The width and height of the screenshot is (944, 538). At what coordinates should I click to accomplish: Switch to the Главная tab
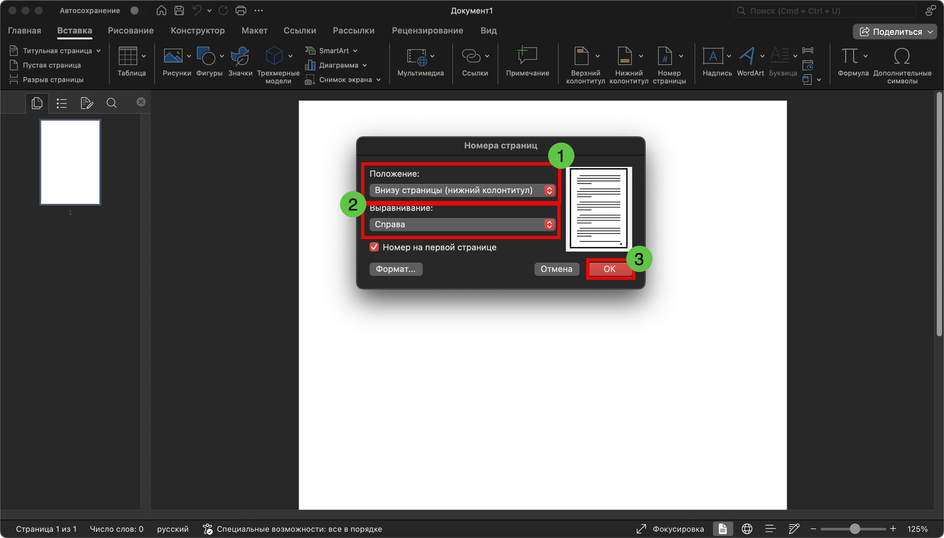(25, 30)
